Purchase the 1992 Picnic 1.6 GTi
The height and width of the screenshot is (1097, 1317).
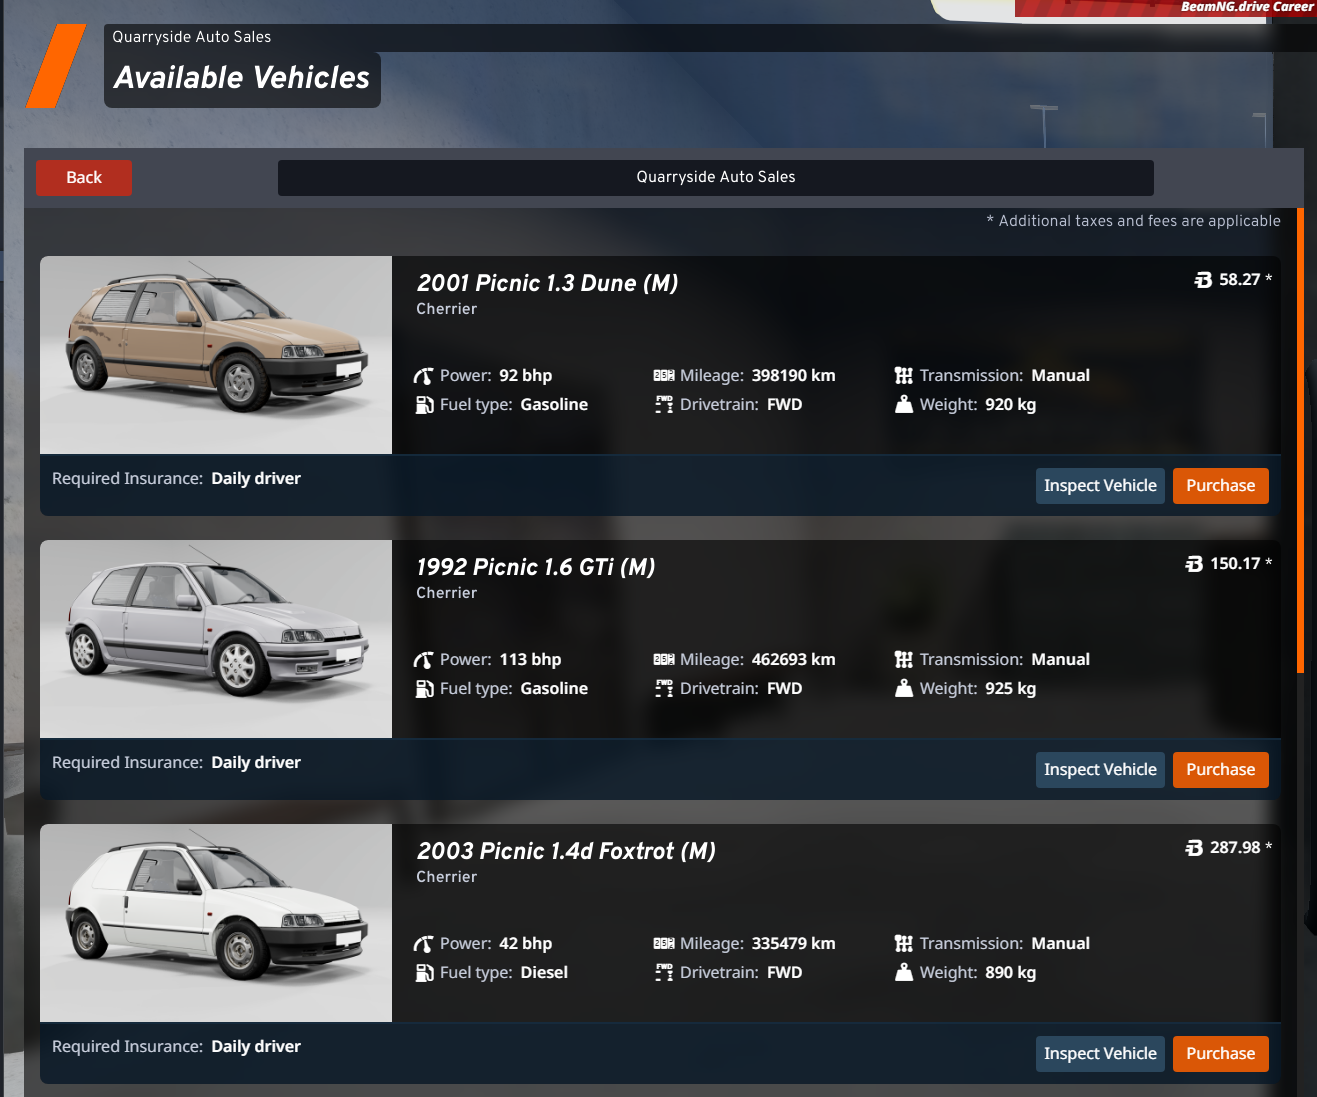(x=1220, y=770)
